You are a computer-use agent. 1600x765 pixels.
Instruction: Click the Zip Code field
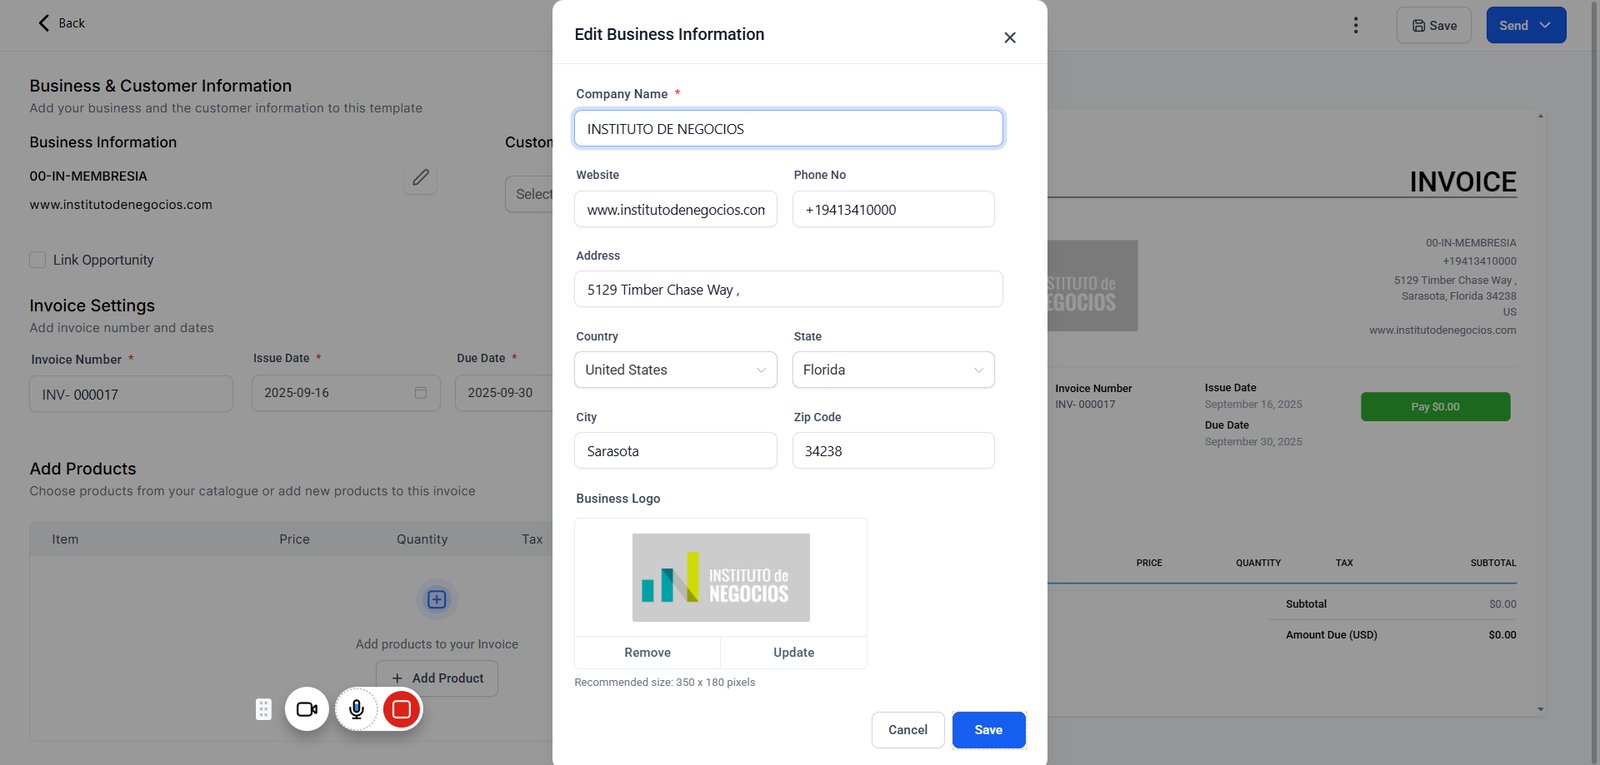click(x=894, y=451)
